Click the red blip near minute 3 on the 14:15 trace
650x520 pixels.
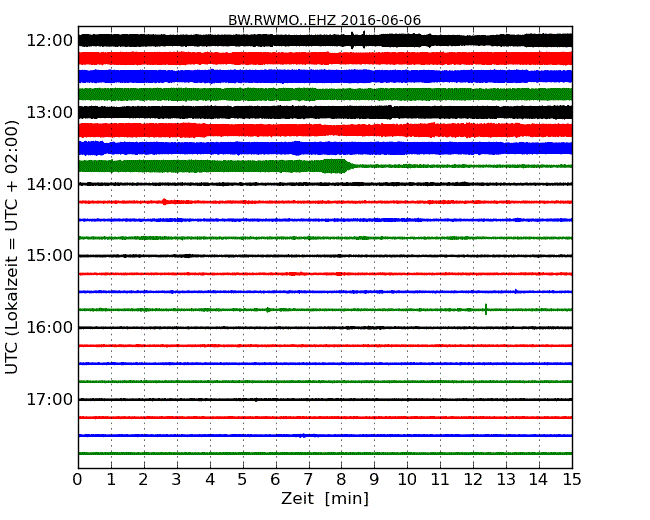pyautogui.click(x=165, y=202)
